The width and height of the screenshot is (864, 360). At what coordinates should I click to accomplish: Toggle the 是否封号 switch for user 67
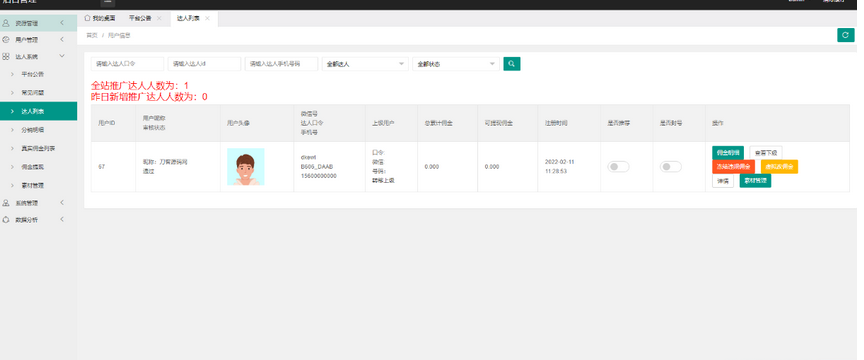coord(671,166)
